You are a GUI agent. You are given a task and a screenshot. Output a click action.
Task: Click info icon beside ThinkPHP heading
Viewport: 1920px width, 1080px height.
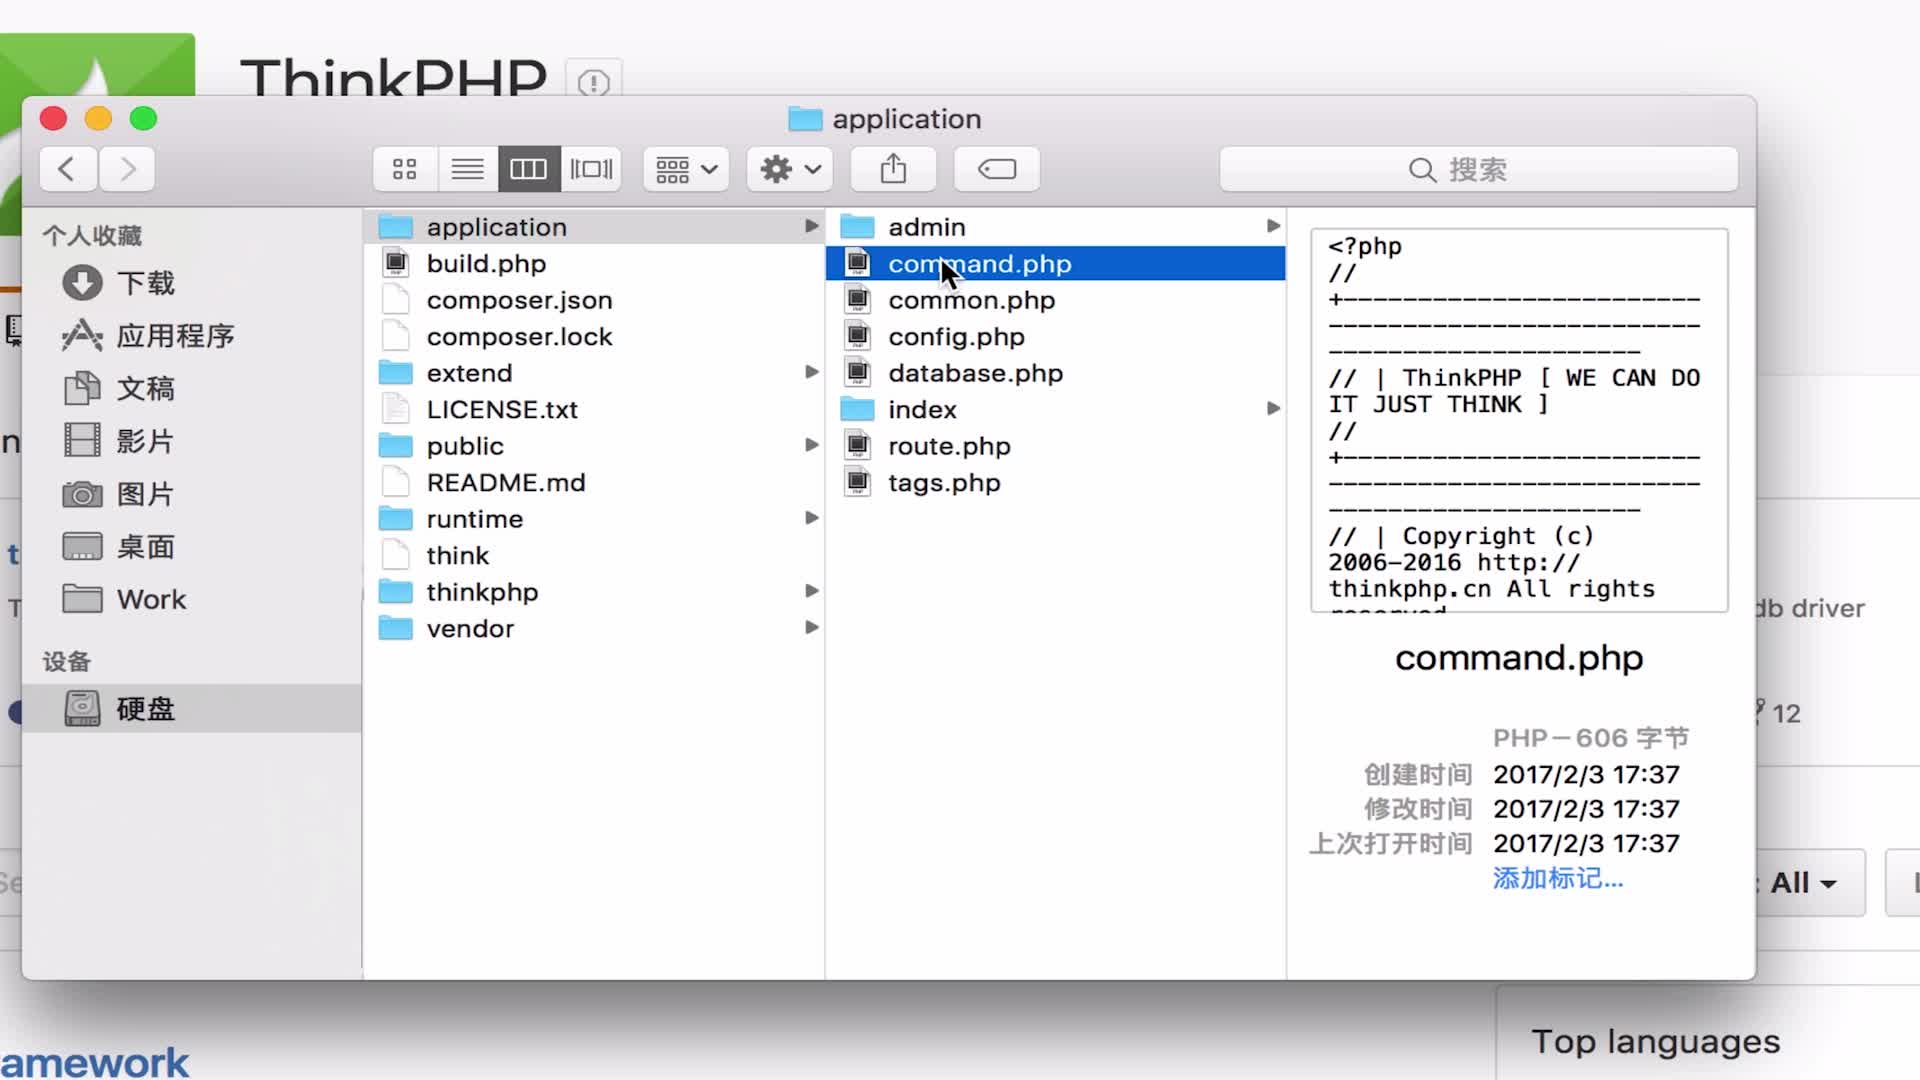click(x=594, y=82)
